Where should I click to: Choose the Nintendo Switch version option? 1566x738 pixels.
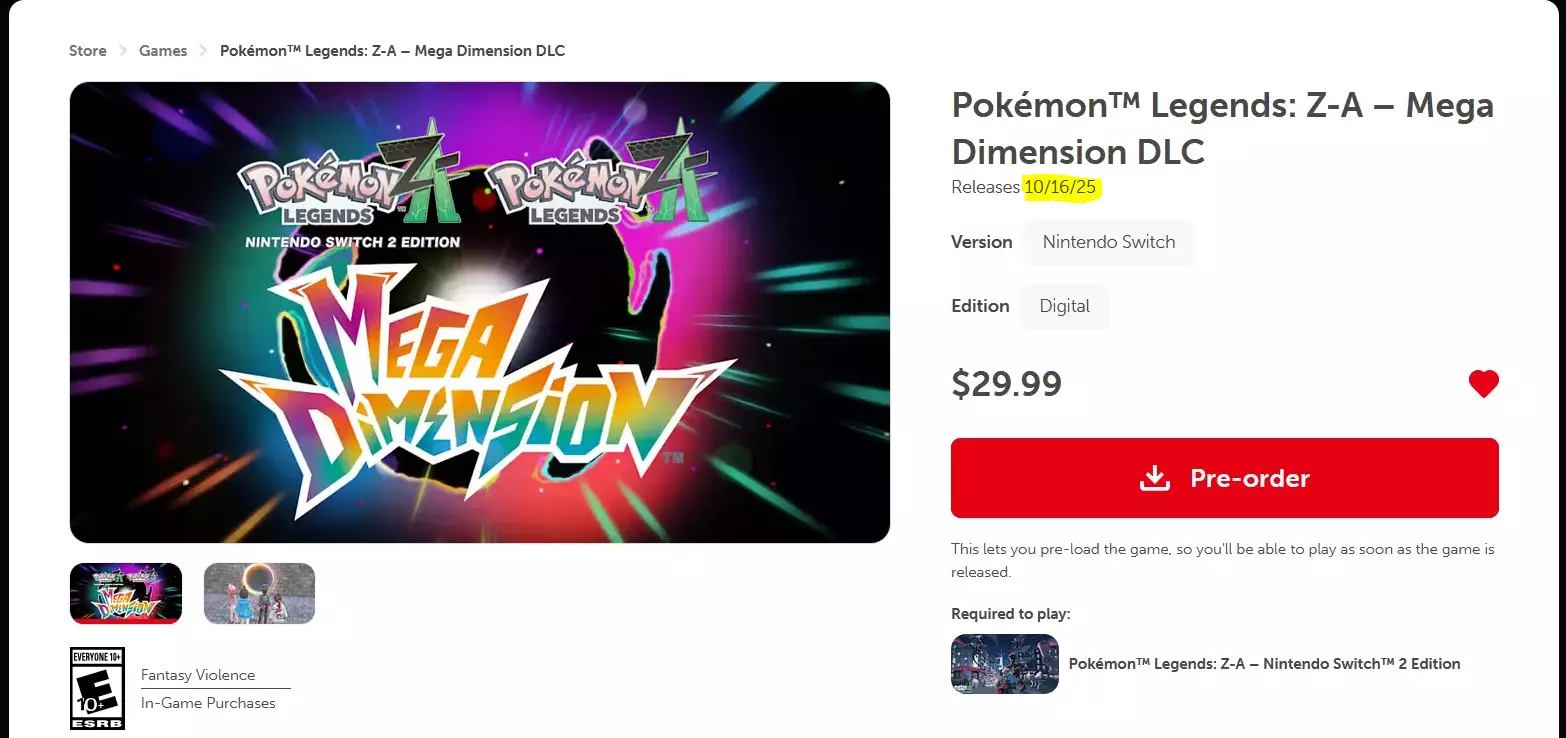(1108, 242)
